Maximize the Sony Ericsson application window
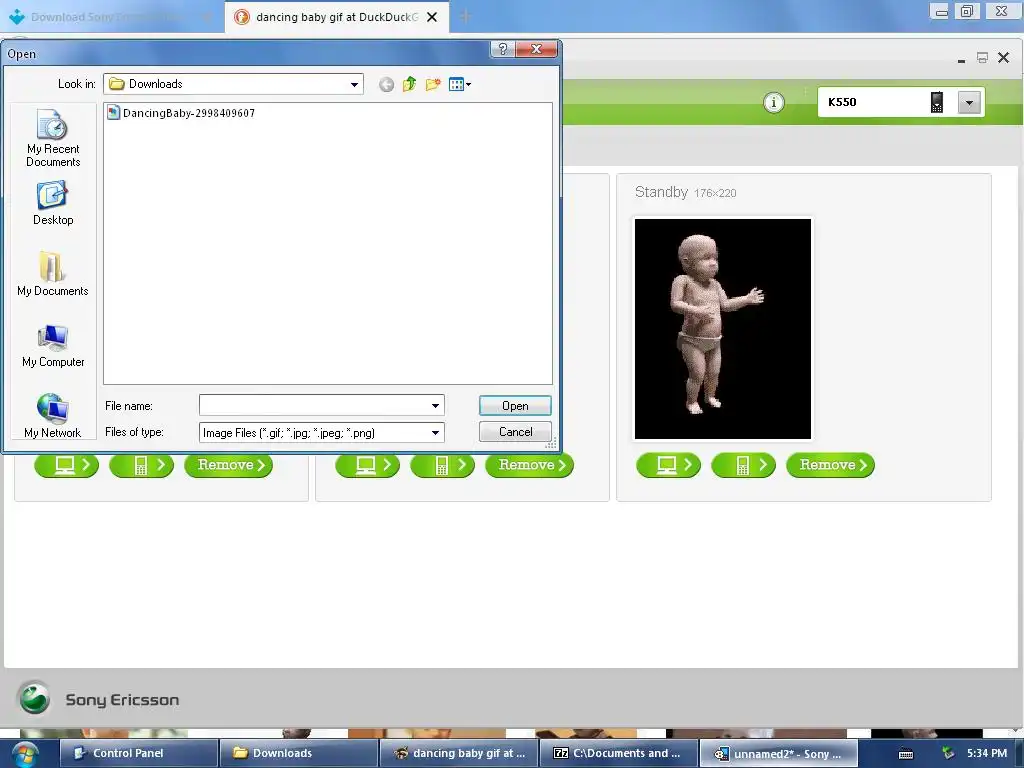The image size is (1024, 768). pos(982,58)
